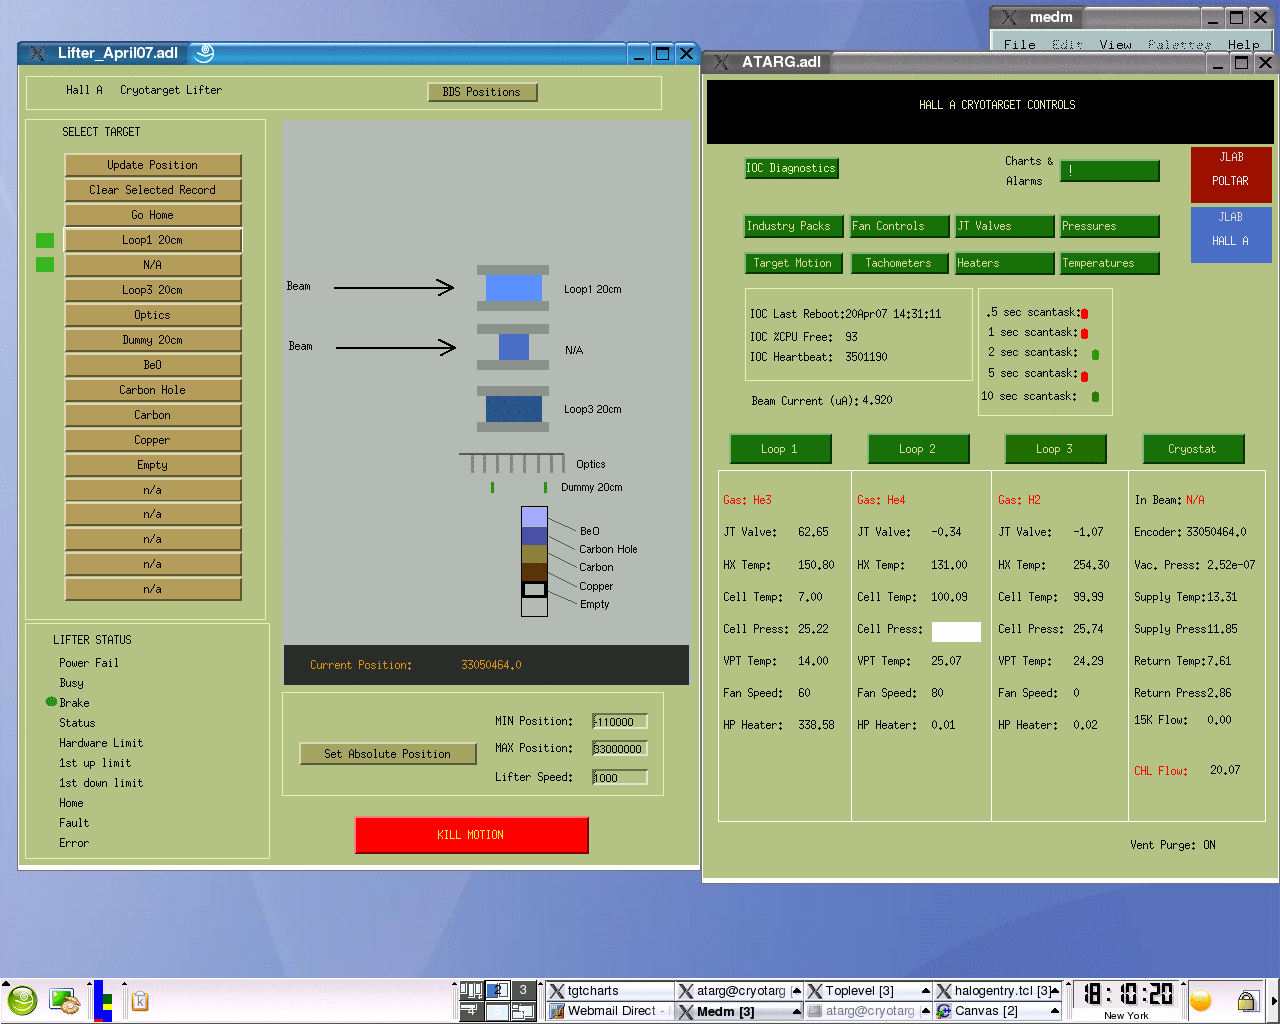Open Webmail Direct taskbar entry
The width and height of the screenshot is (1280, 1024).
click(609, 1011)
